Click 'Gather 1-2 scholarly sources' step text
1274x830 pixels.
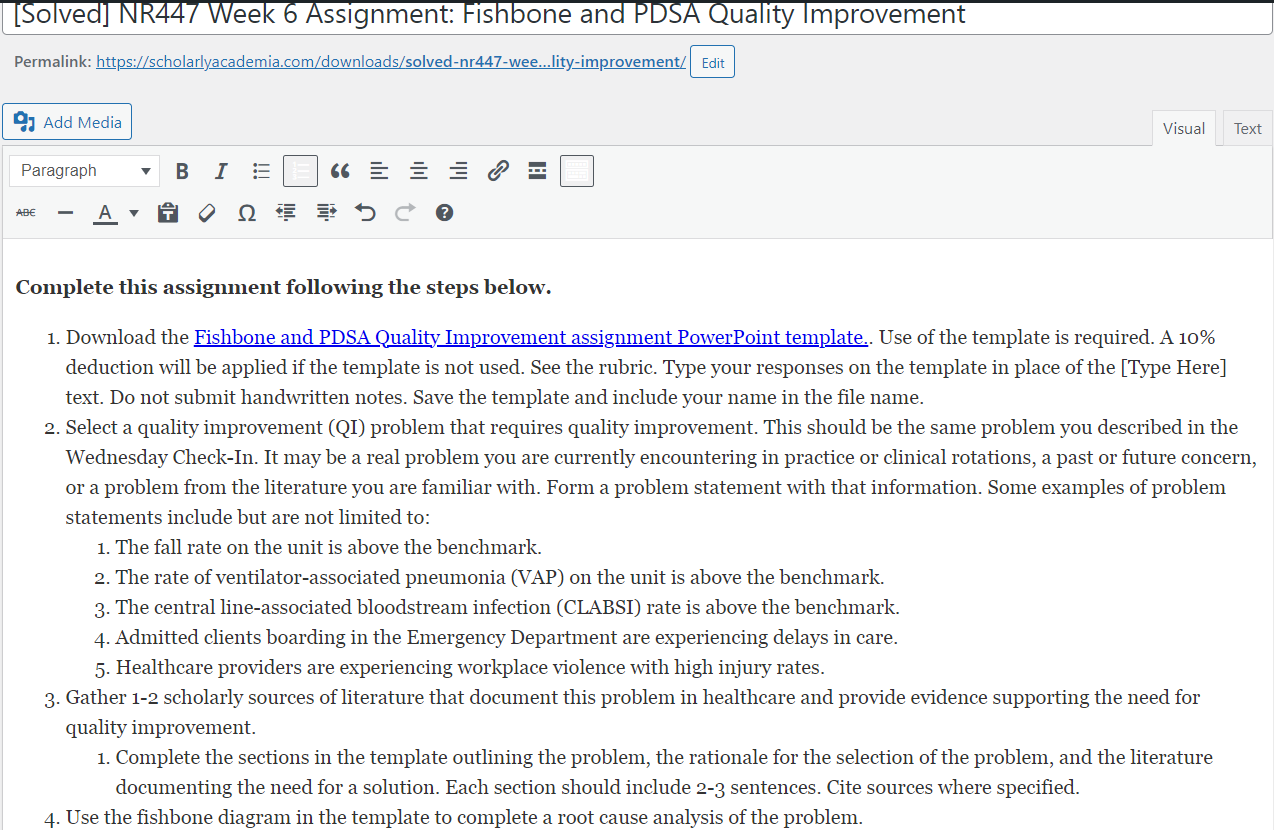[x=633, y=712]
